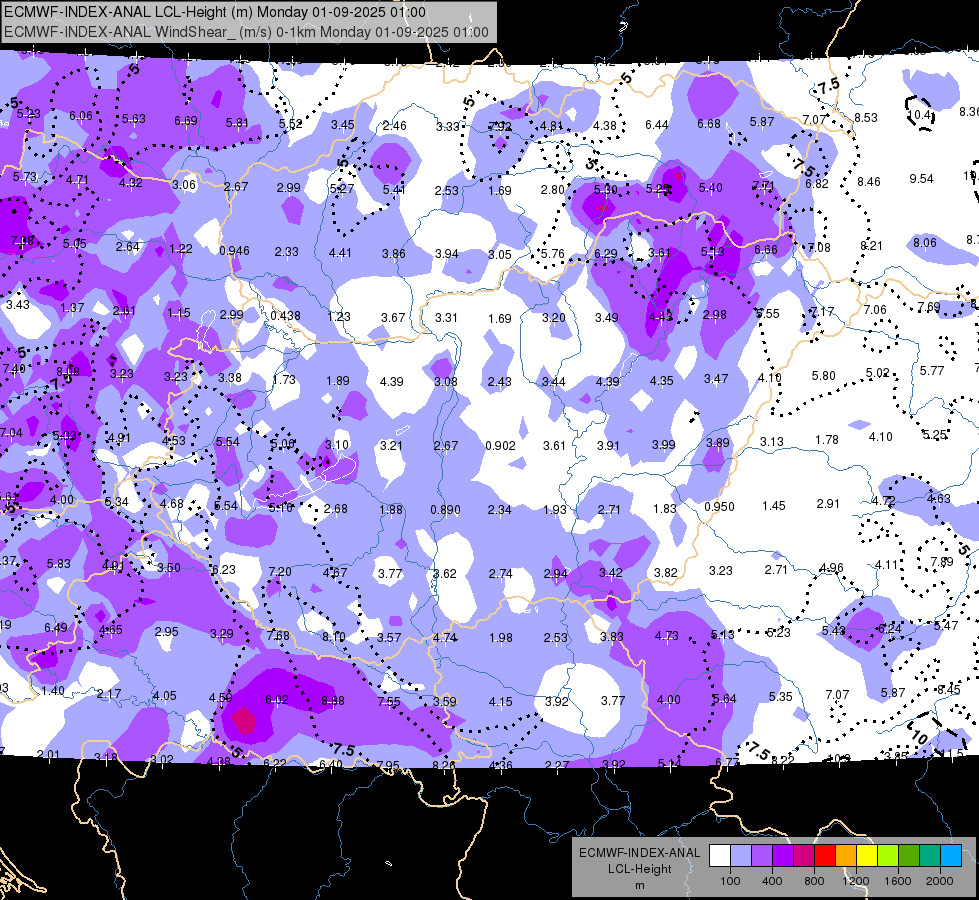The image size is (979, 900).
Task: Click the wind shear value 1.98
Action: click(x=501, y=638)
